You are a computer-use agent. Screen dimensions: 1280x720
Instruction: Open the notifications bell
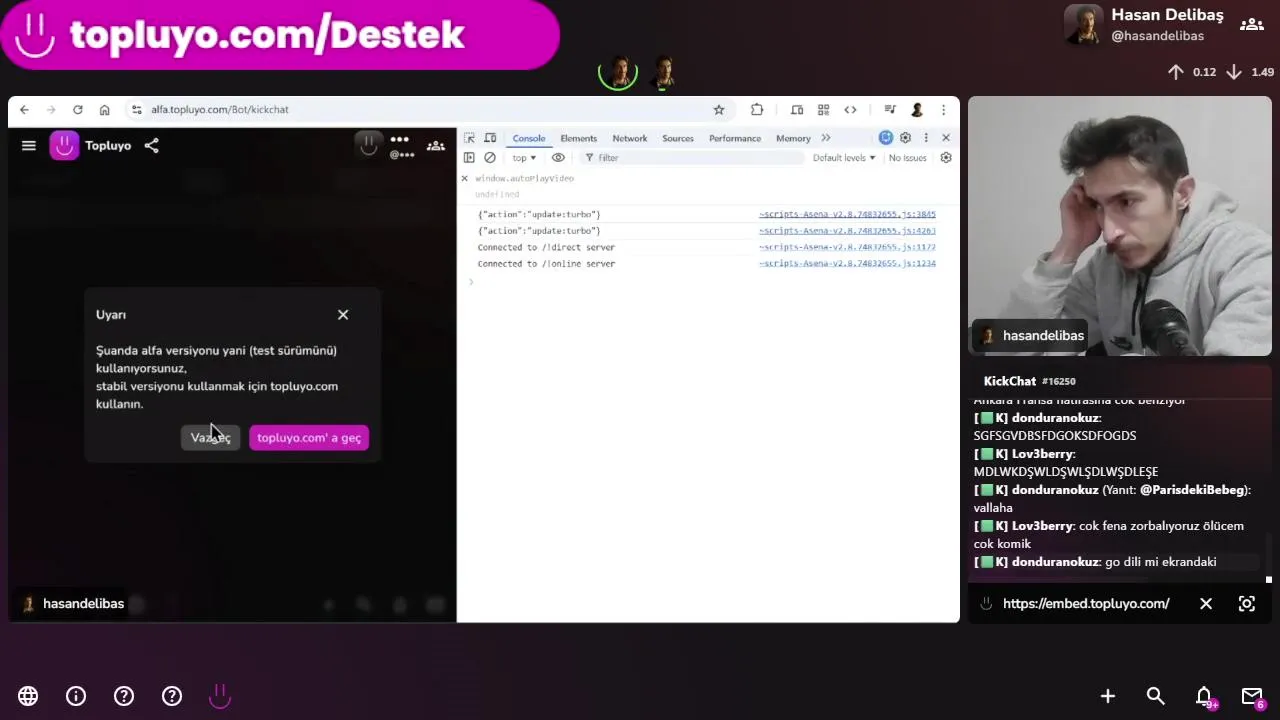pos(1204,696)
